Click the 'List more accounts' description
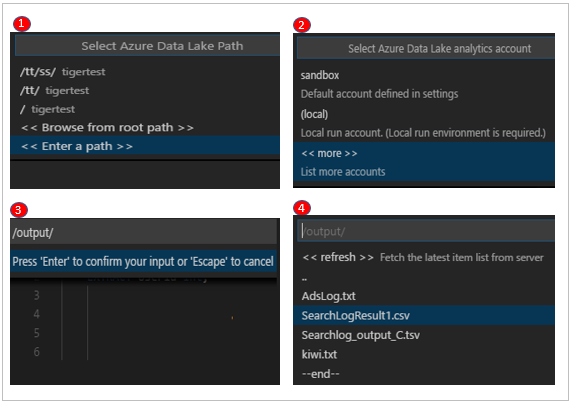The height and width of the screenshot is (403, 571). pos(343,171)
